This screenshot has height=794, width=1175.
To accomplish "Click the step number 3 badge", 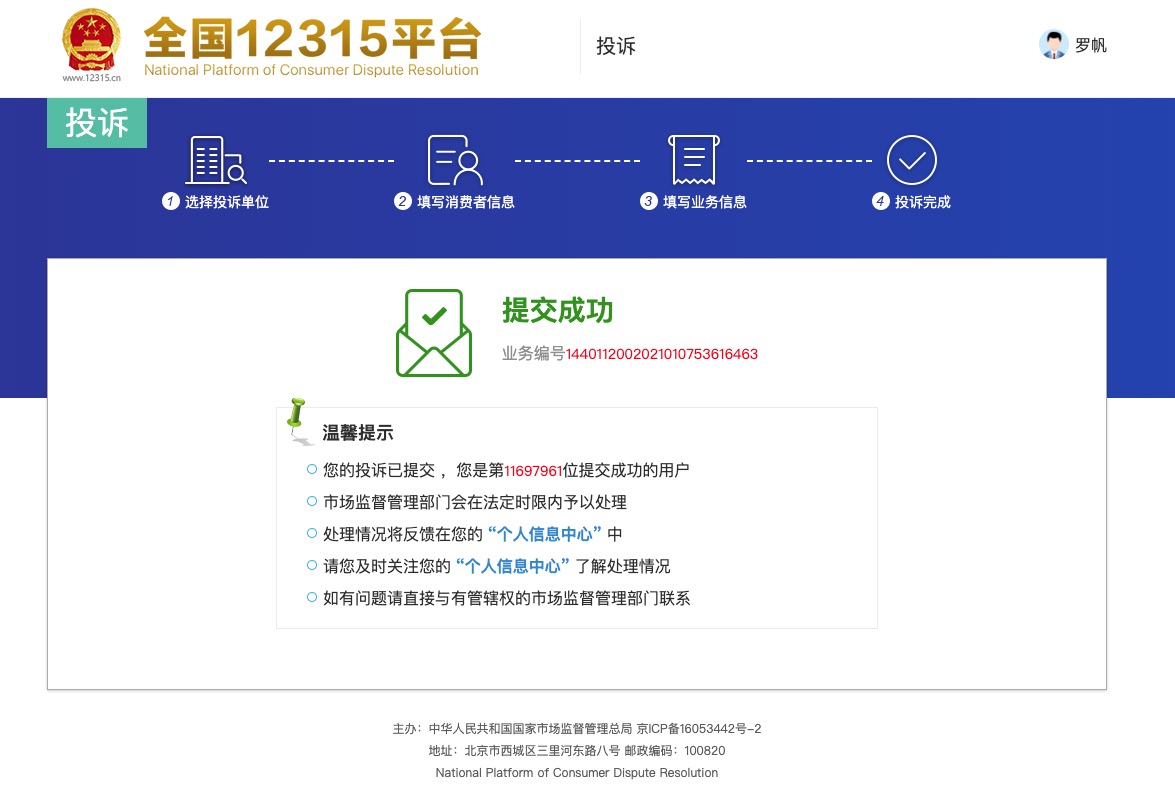I will click(648, 201).
